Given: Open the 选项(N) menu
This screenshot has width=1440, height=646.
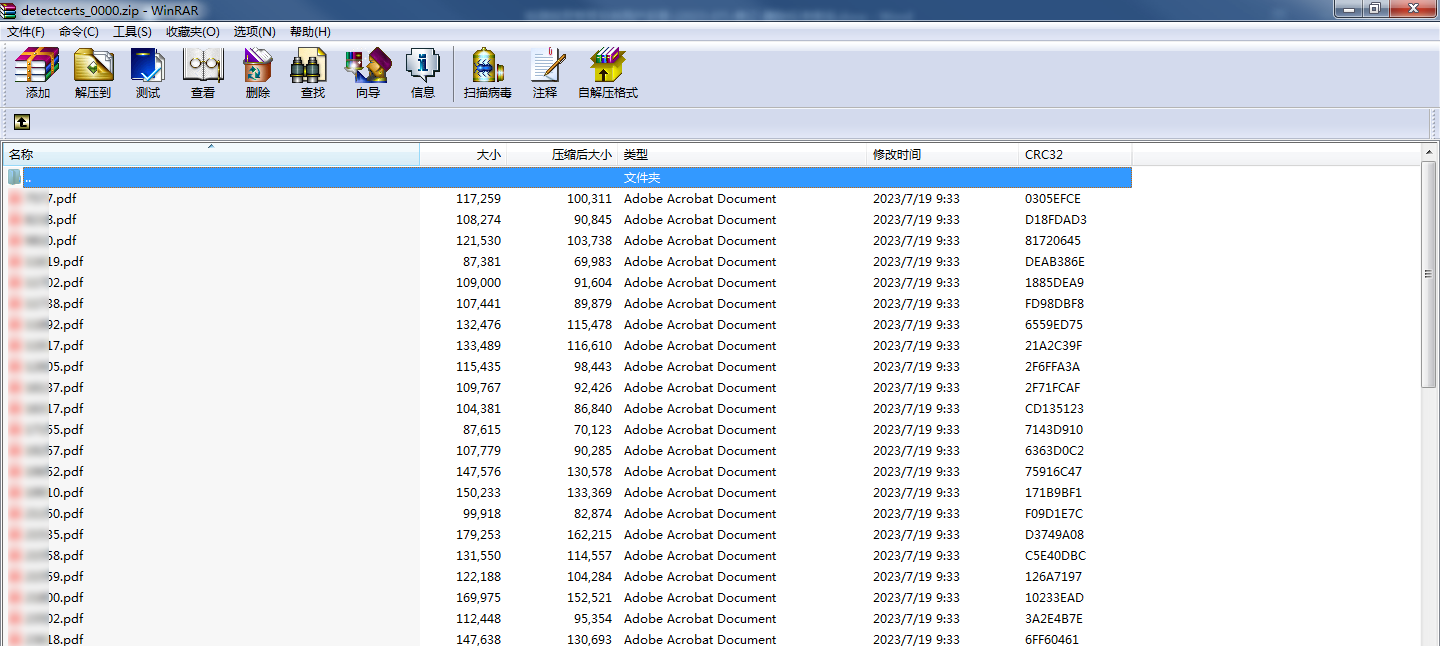Looking at the screenshot, I should [254, 32].
